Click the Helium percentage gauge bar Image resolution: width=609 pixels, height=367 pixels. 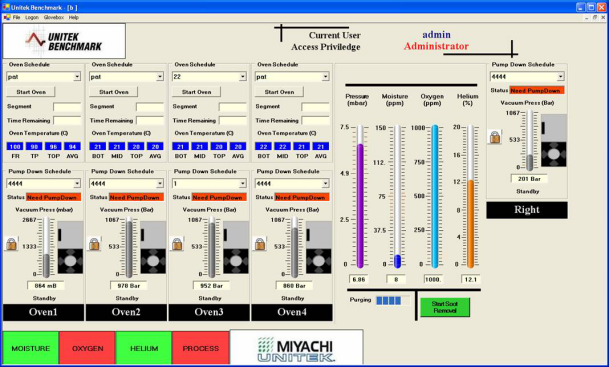pyautogui.click(x=470, y=197)
